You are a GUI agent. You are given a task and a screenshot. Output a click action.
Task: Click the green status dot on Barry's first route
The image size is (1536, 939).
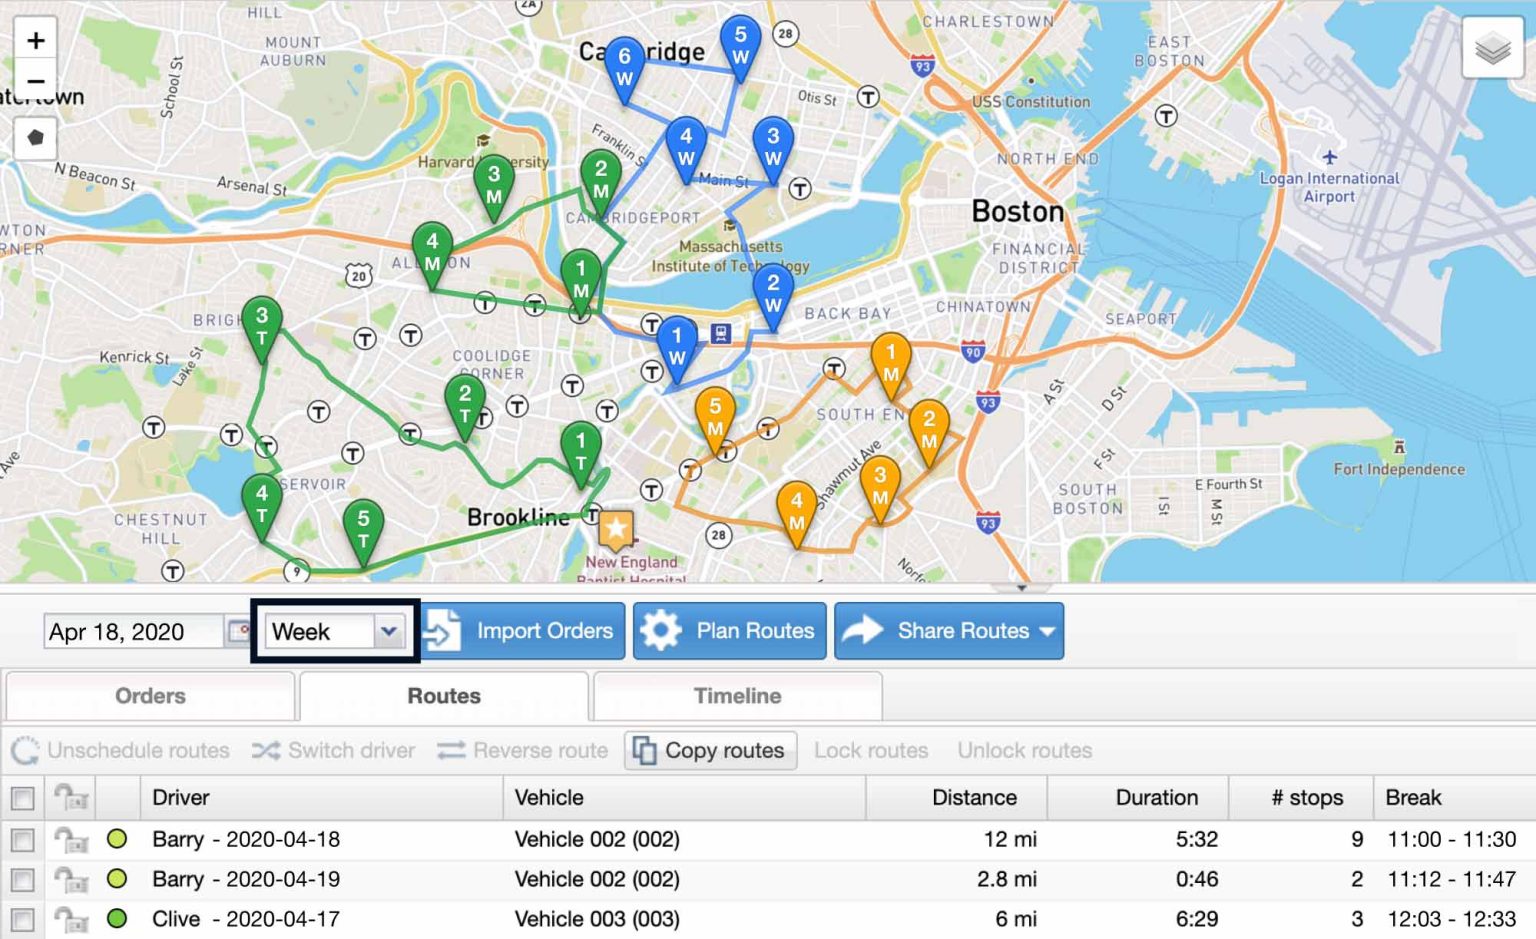pos(119,840)
